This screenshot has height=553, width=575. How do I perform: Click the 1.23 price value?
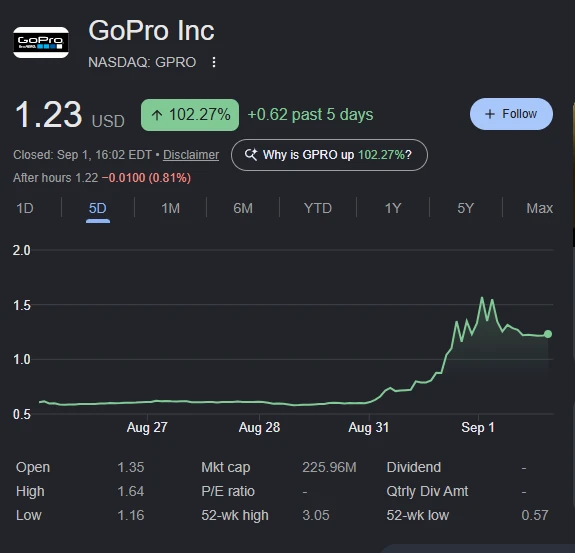[x=48, y=115]
